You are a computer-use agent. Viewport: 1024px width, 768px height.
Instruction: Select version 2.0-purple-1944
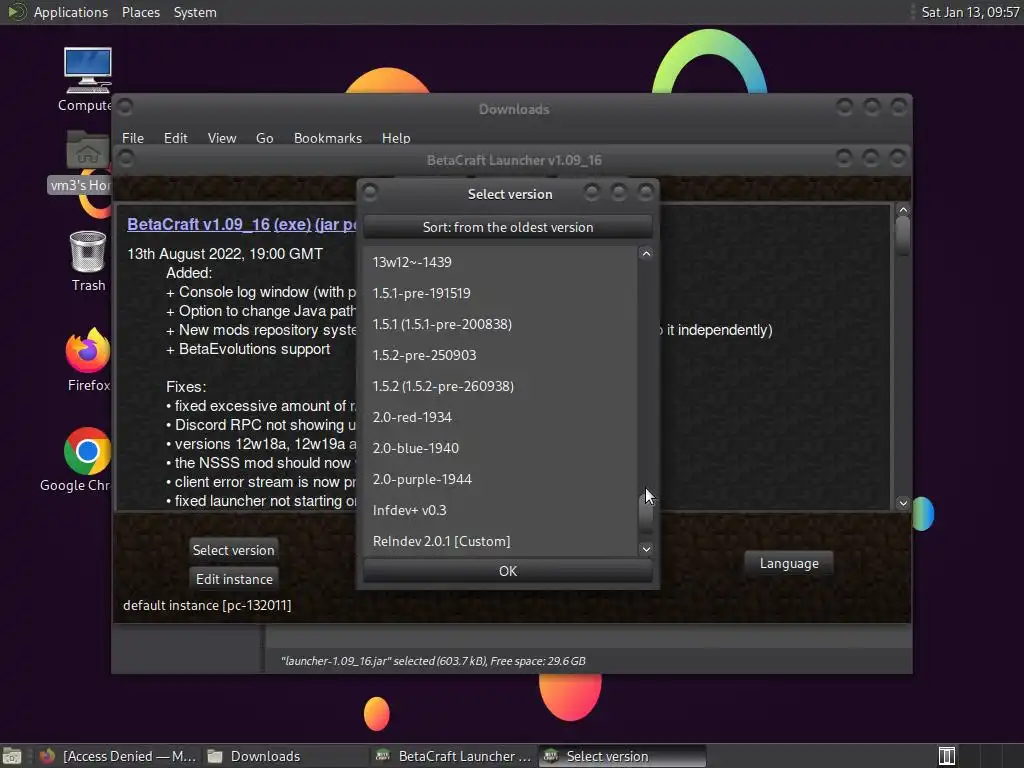[500, 479]
